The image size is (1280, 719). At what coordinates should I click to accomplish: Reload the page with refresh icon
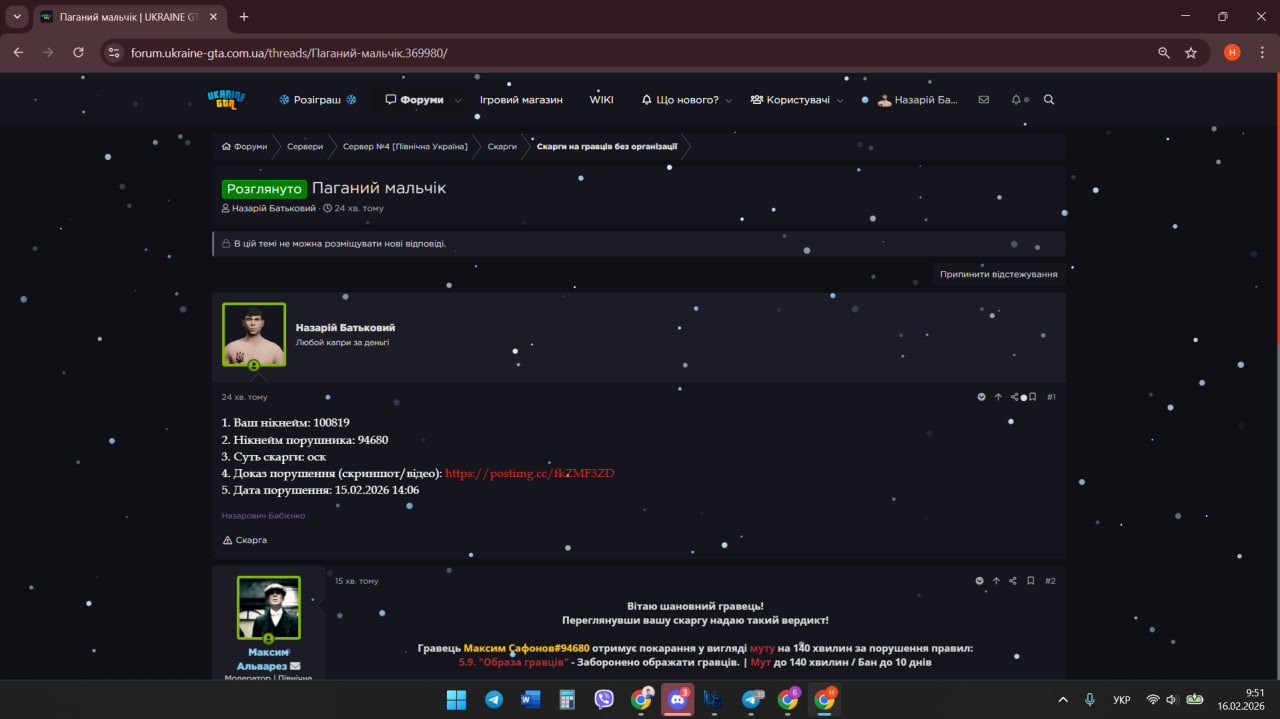[78, 52]
